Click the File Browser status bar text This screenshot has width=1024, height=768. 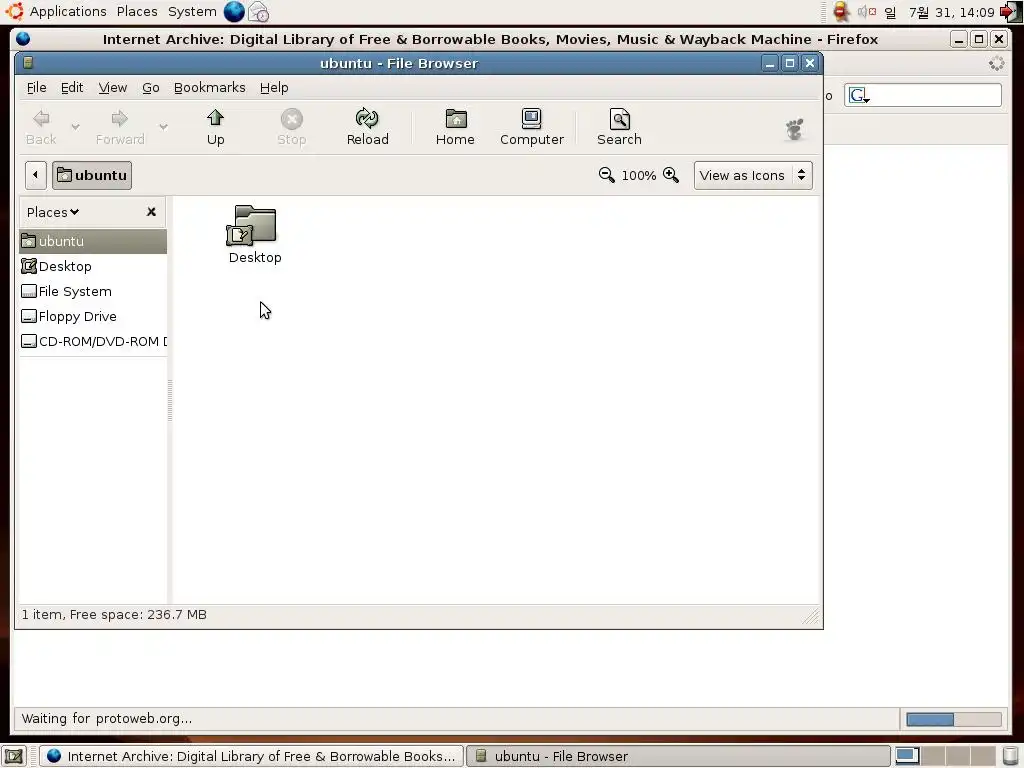[114, 615]
